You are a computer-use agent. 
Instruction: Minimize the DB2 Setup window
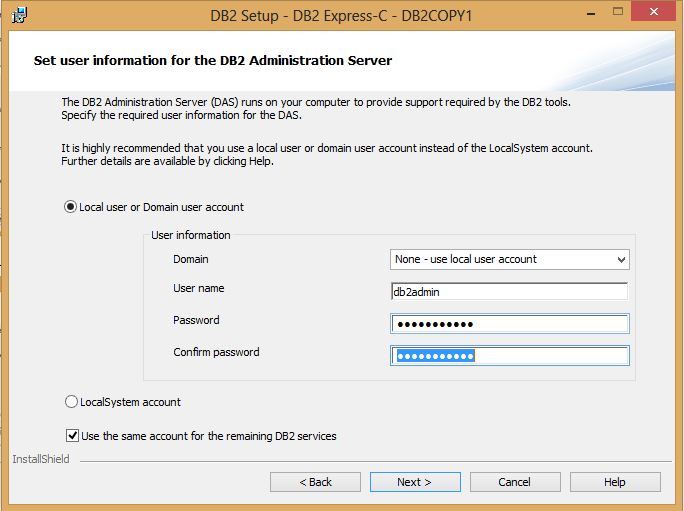click(591, 13)
